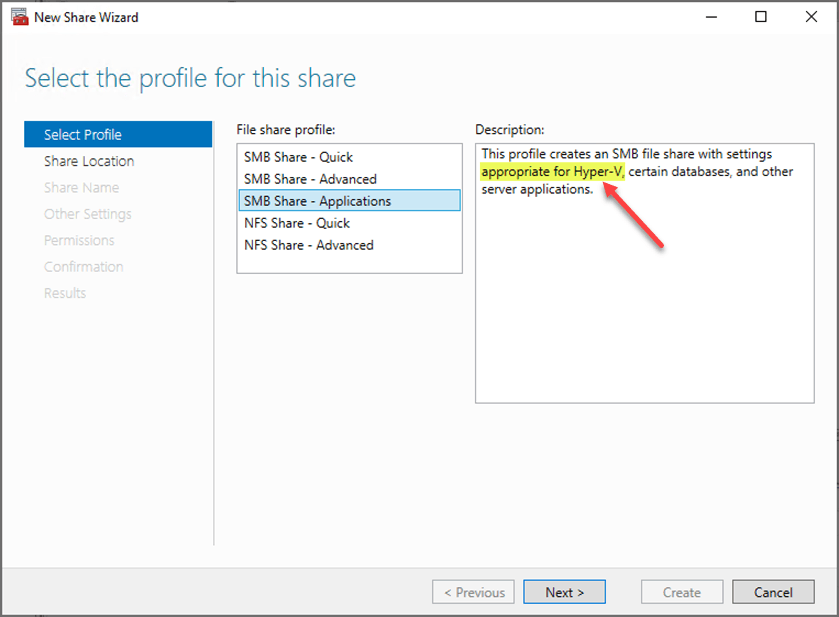Click the New Share Wizard title icon
This screenshot has height=617, width=839.
tap(20, 17)
